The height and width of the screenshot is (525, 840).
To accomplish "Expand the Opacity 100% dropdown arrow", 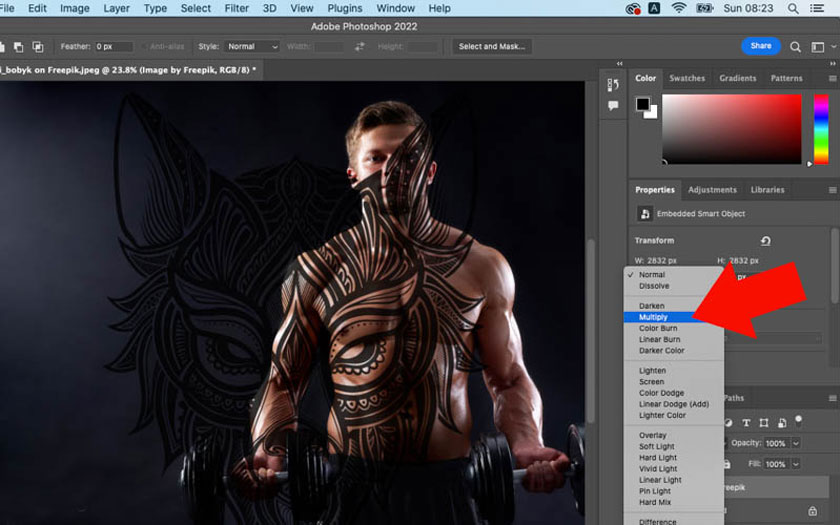I will pyautogui.click(x=796, y=443).
